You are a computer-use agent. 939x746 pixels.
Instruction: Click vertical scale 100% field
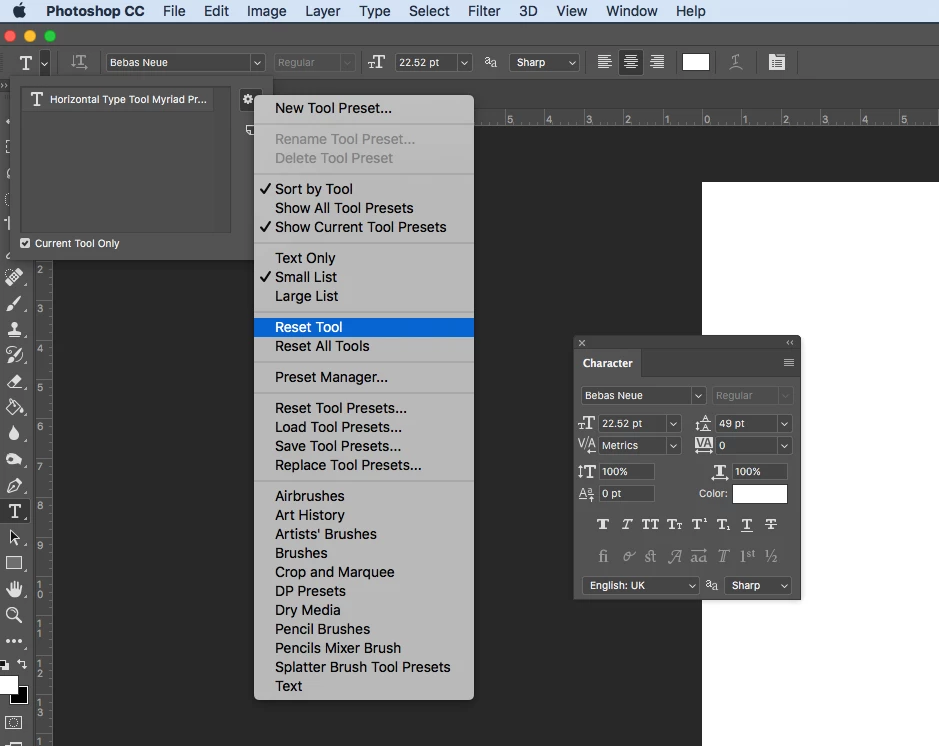pyautogui.click(x=626, y=472)
